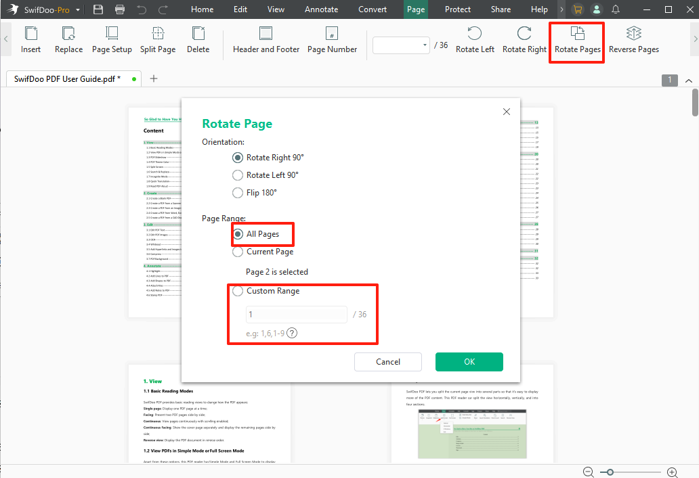Screen dimensions: 699x478
Task: Open the shopping cart icon
Action: [578, 9]
